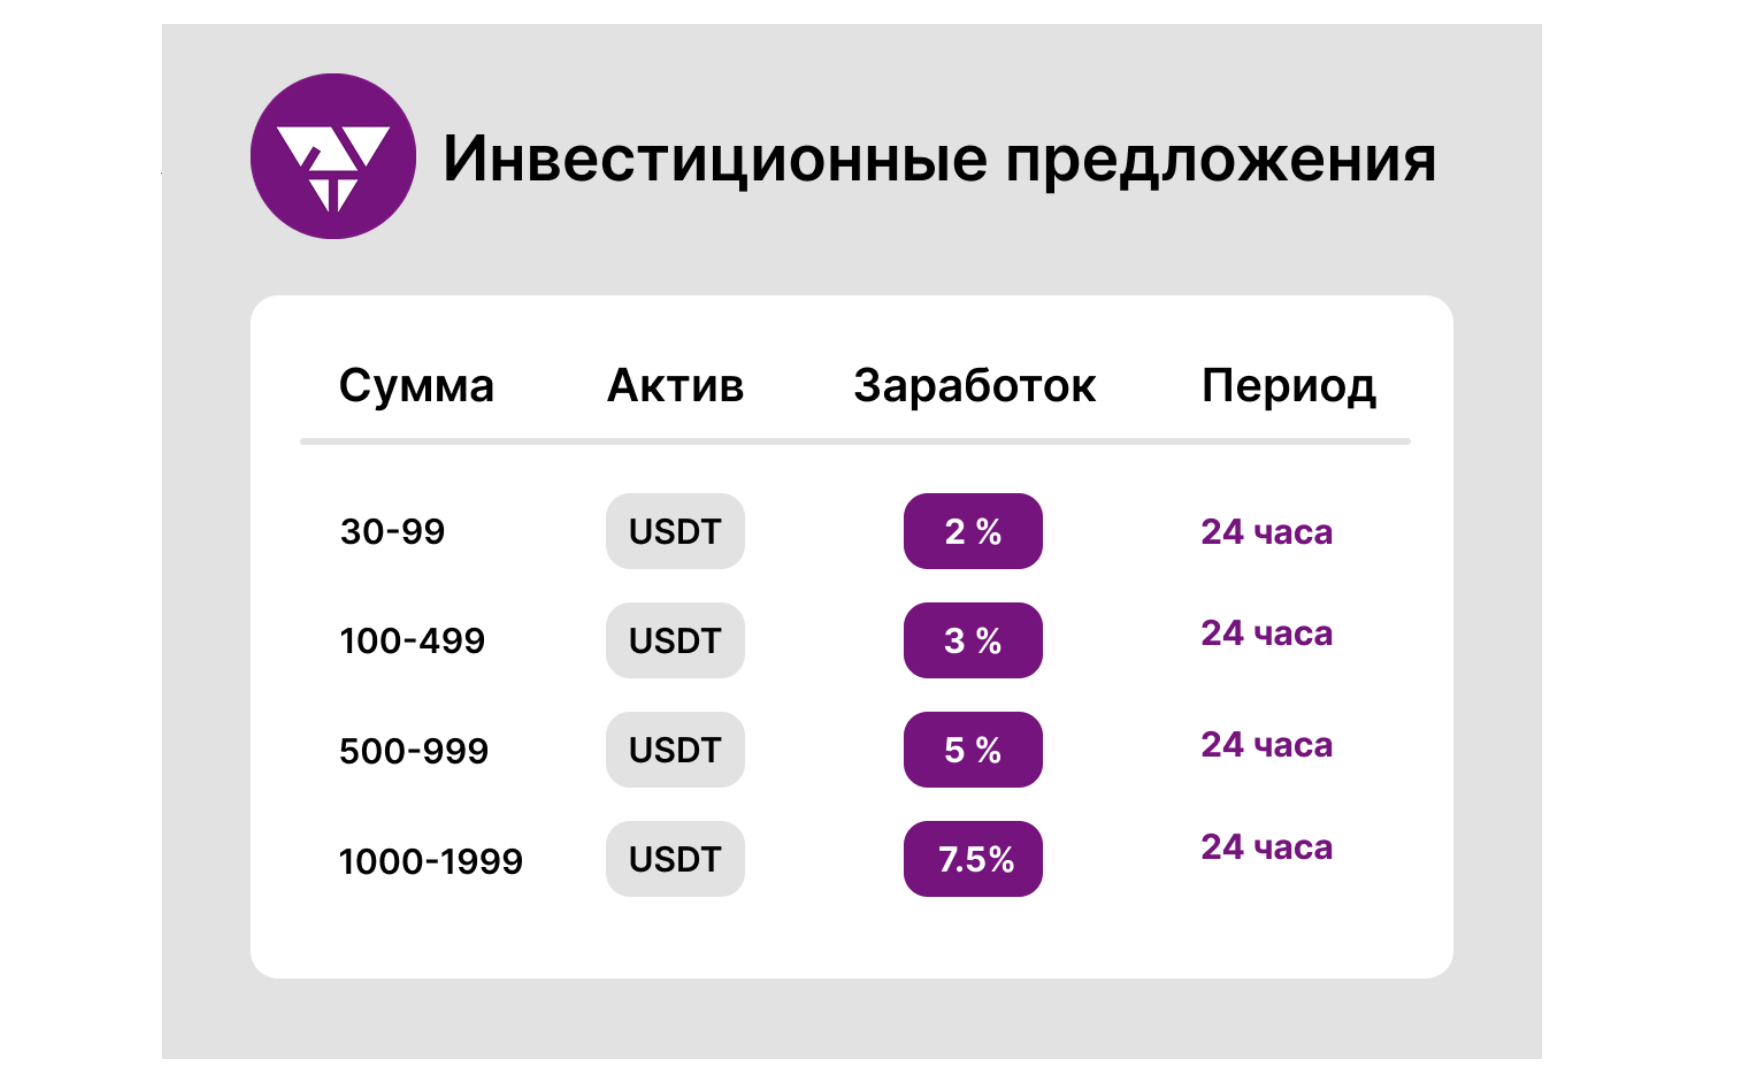1744x1086 pixels.
Task: Click the 30-99 amount range
Action: (392, 532)
